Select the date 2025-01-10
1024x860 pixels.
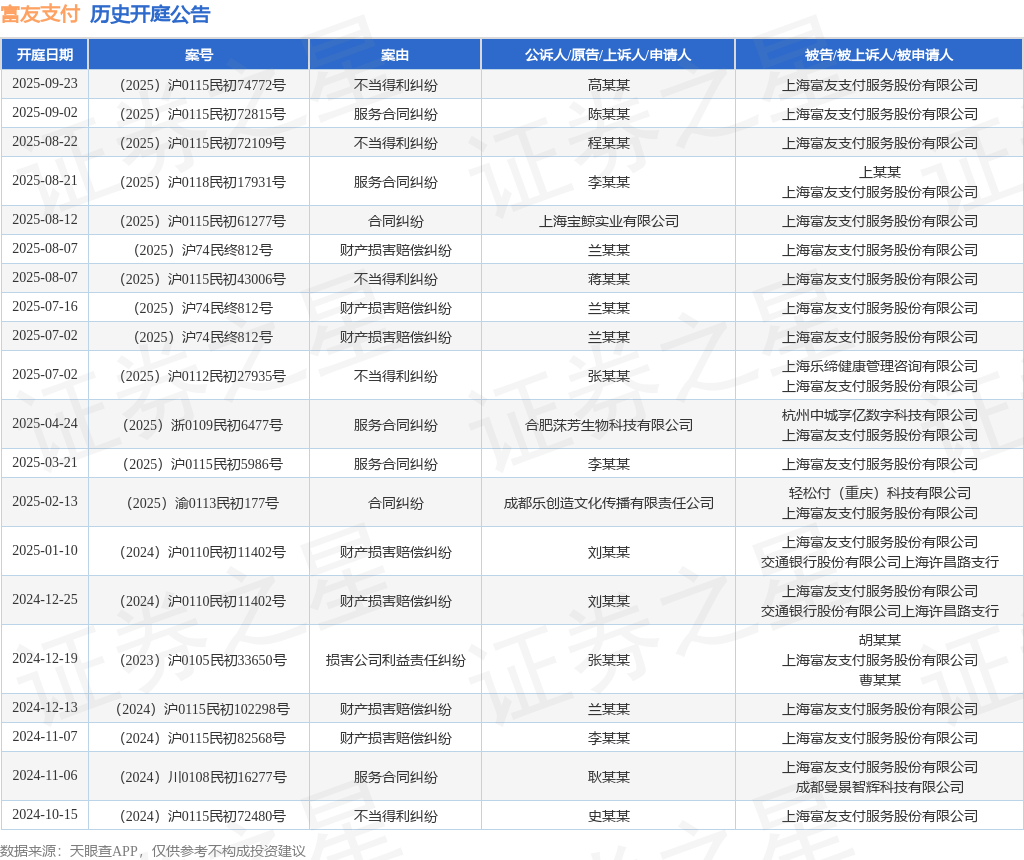click(x=44, y=550)
